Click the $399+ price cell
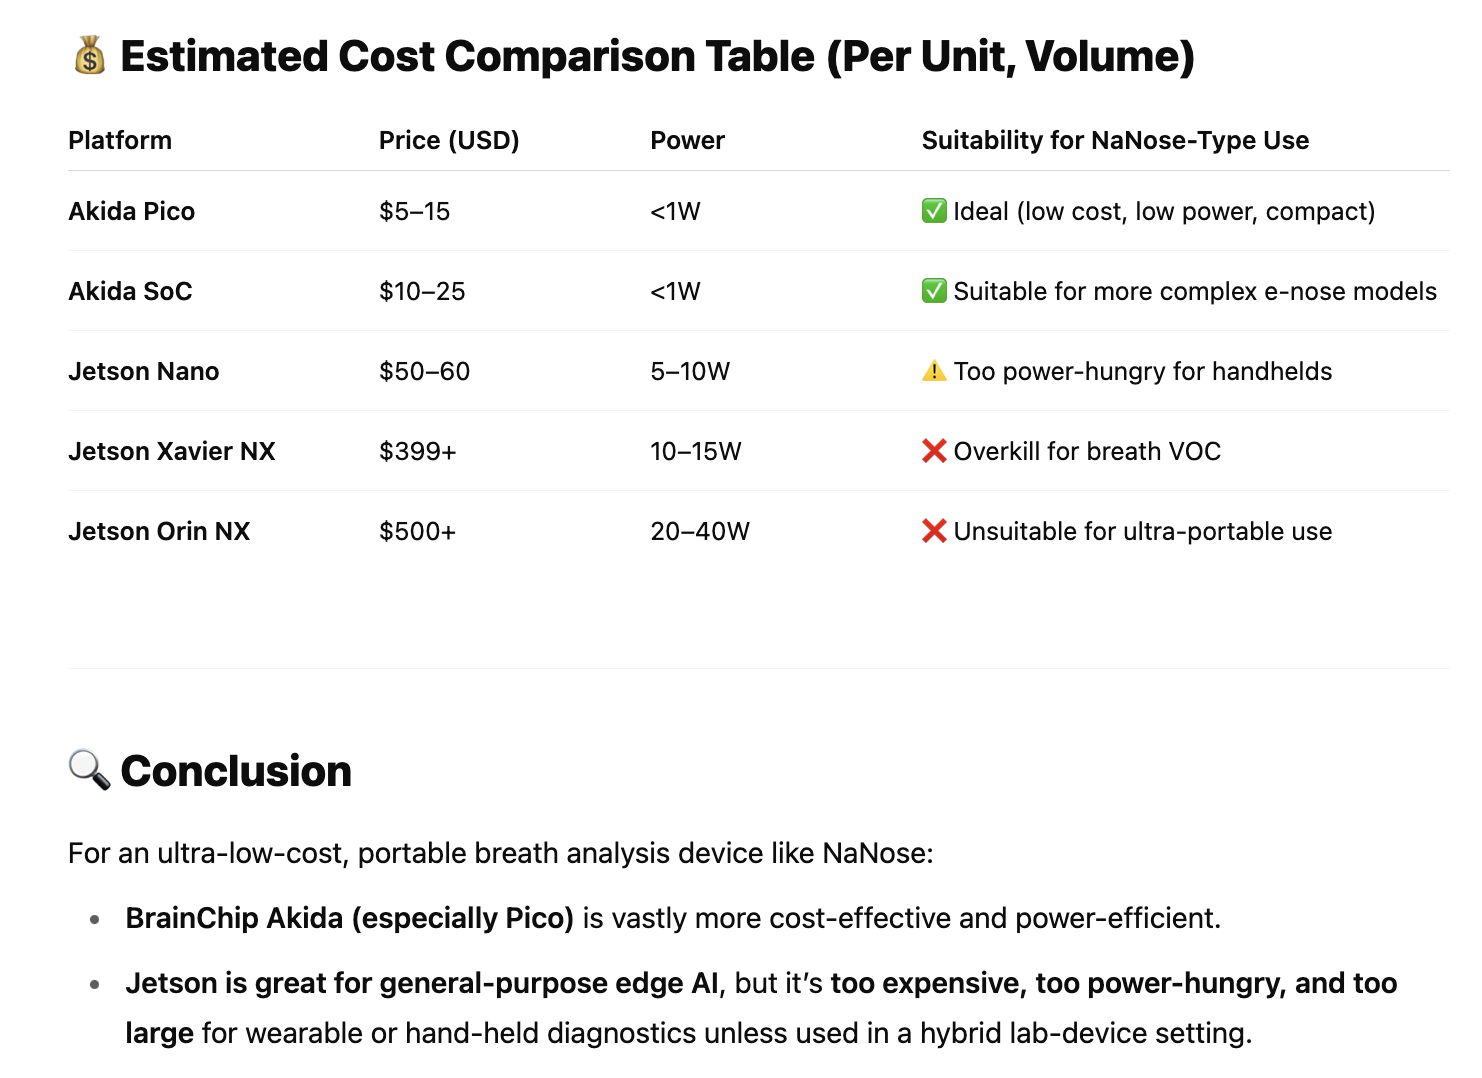This screenshot has width=1482, height=1078. point(418,451)
